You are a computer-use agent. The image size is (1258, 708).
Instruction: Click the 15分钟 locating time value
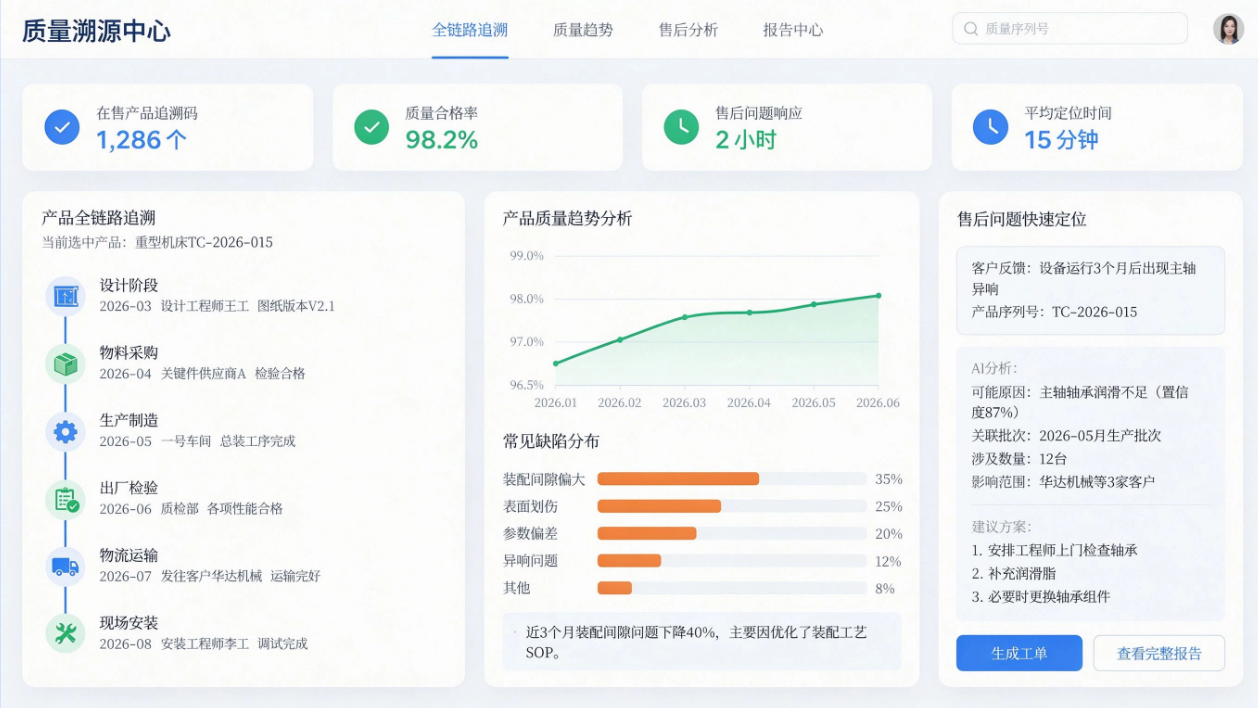click(x=1061, y=140)
